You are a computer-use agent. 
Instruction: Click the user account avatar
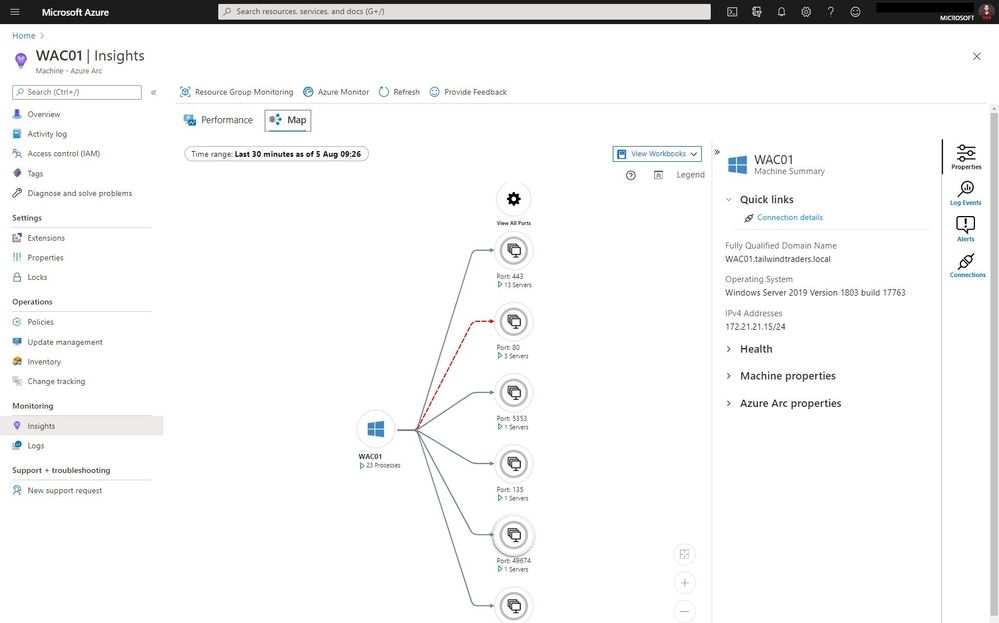[x=986, y=10]
